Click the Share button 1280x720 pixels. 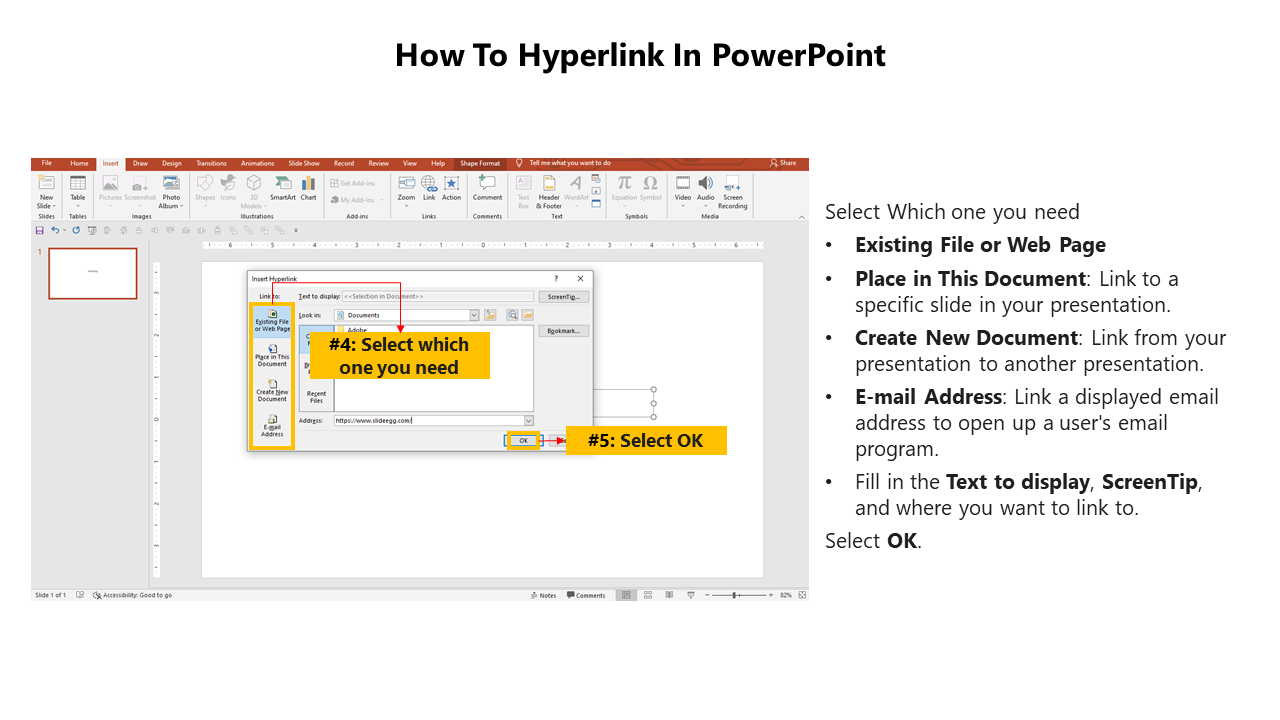[x=783, y=163]
